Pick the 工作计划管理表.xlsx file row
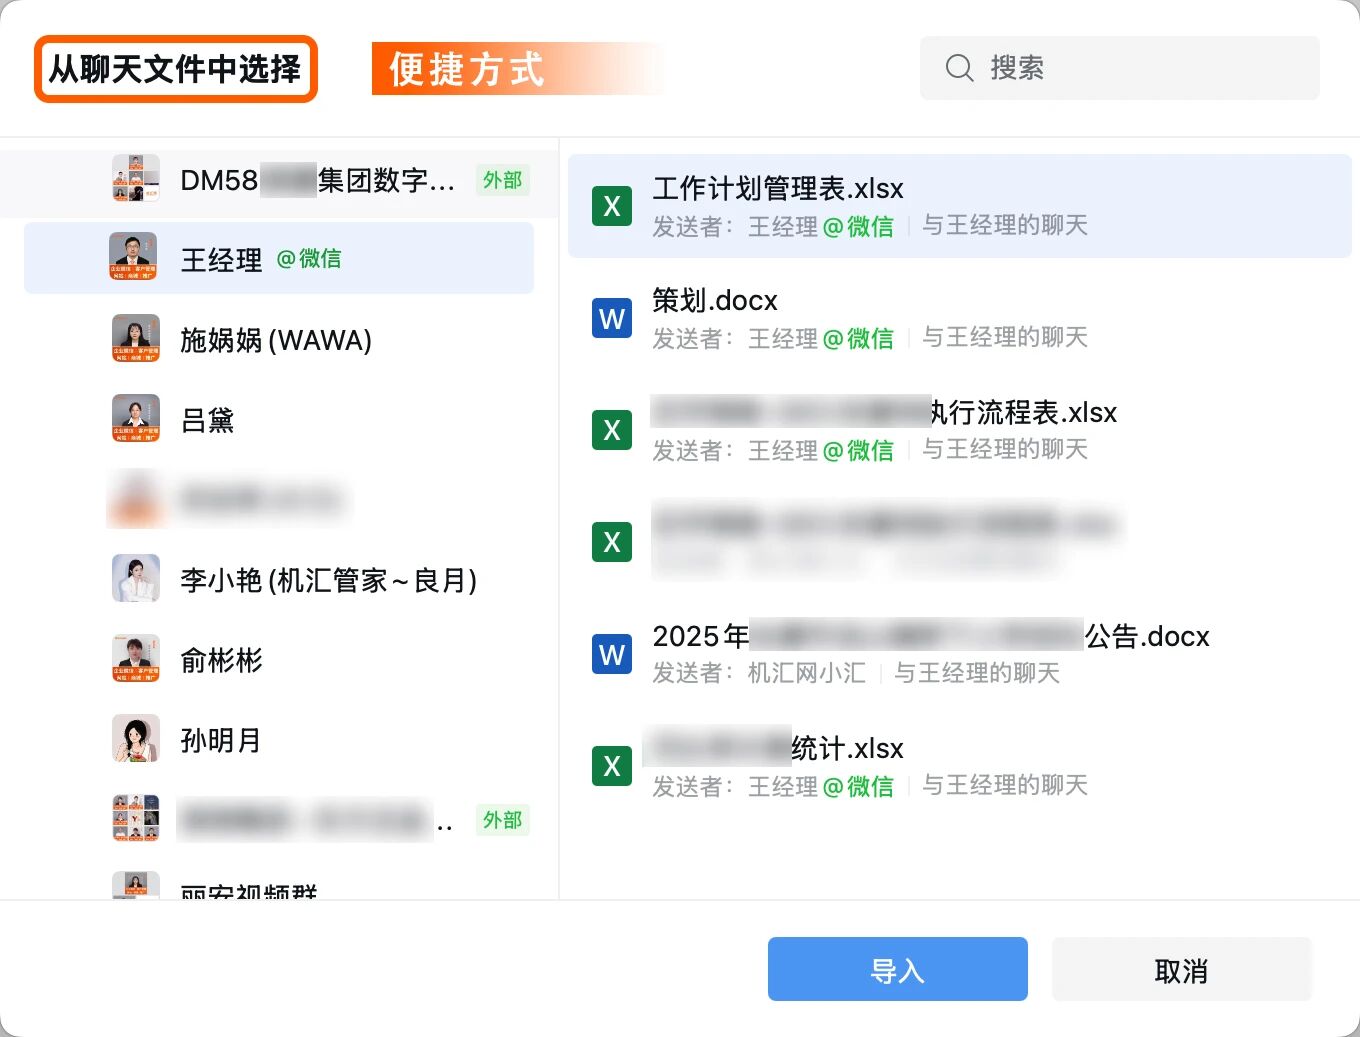The width and height of the screenshot is (1360, 1037). (x=958, y=206)
